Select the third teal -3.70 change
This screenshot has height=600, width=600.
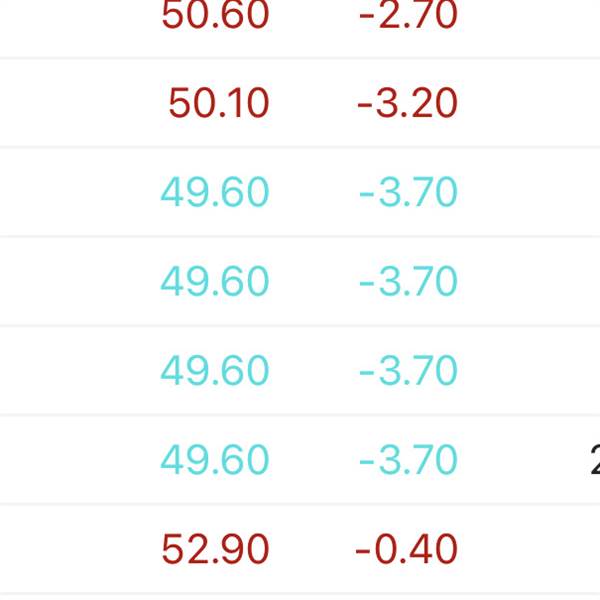click(x=408, y=370)
